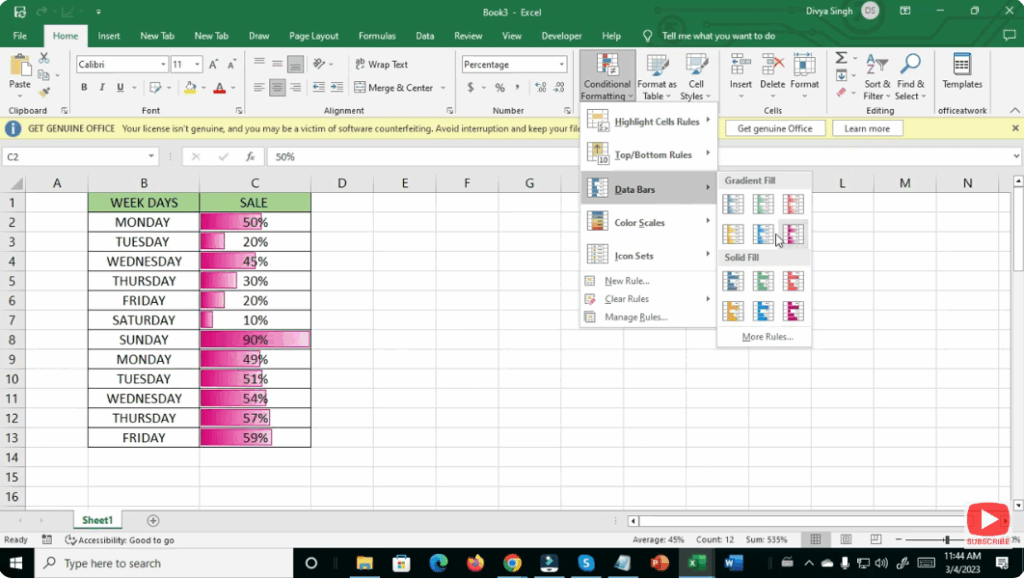The height and width of the screenshot is (579, 1024).
Task: Select the Increase Decimal icon
Action: [x=539, y=87]
